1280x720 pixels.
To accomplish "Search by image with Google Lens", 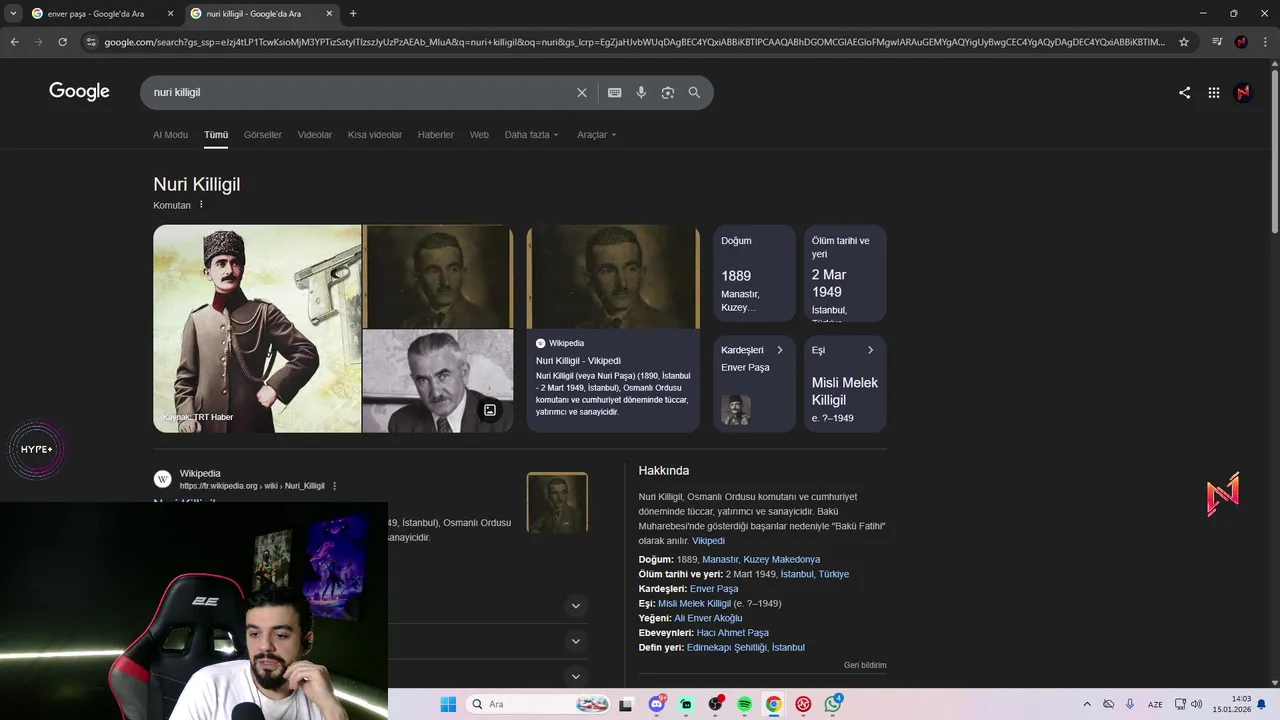I will (668, 92).
